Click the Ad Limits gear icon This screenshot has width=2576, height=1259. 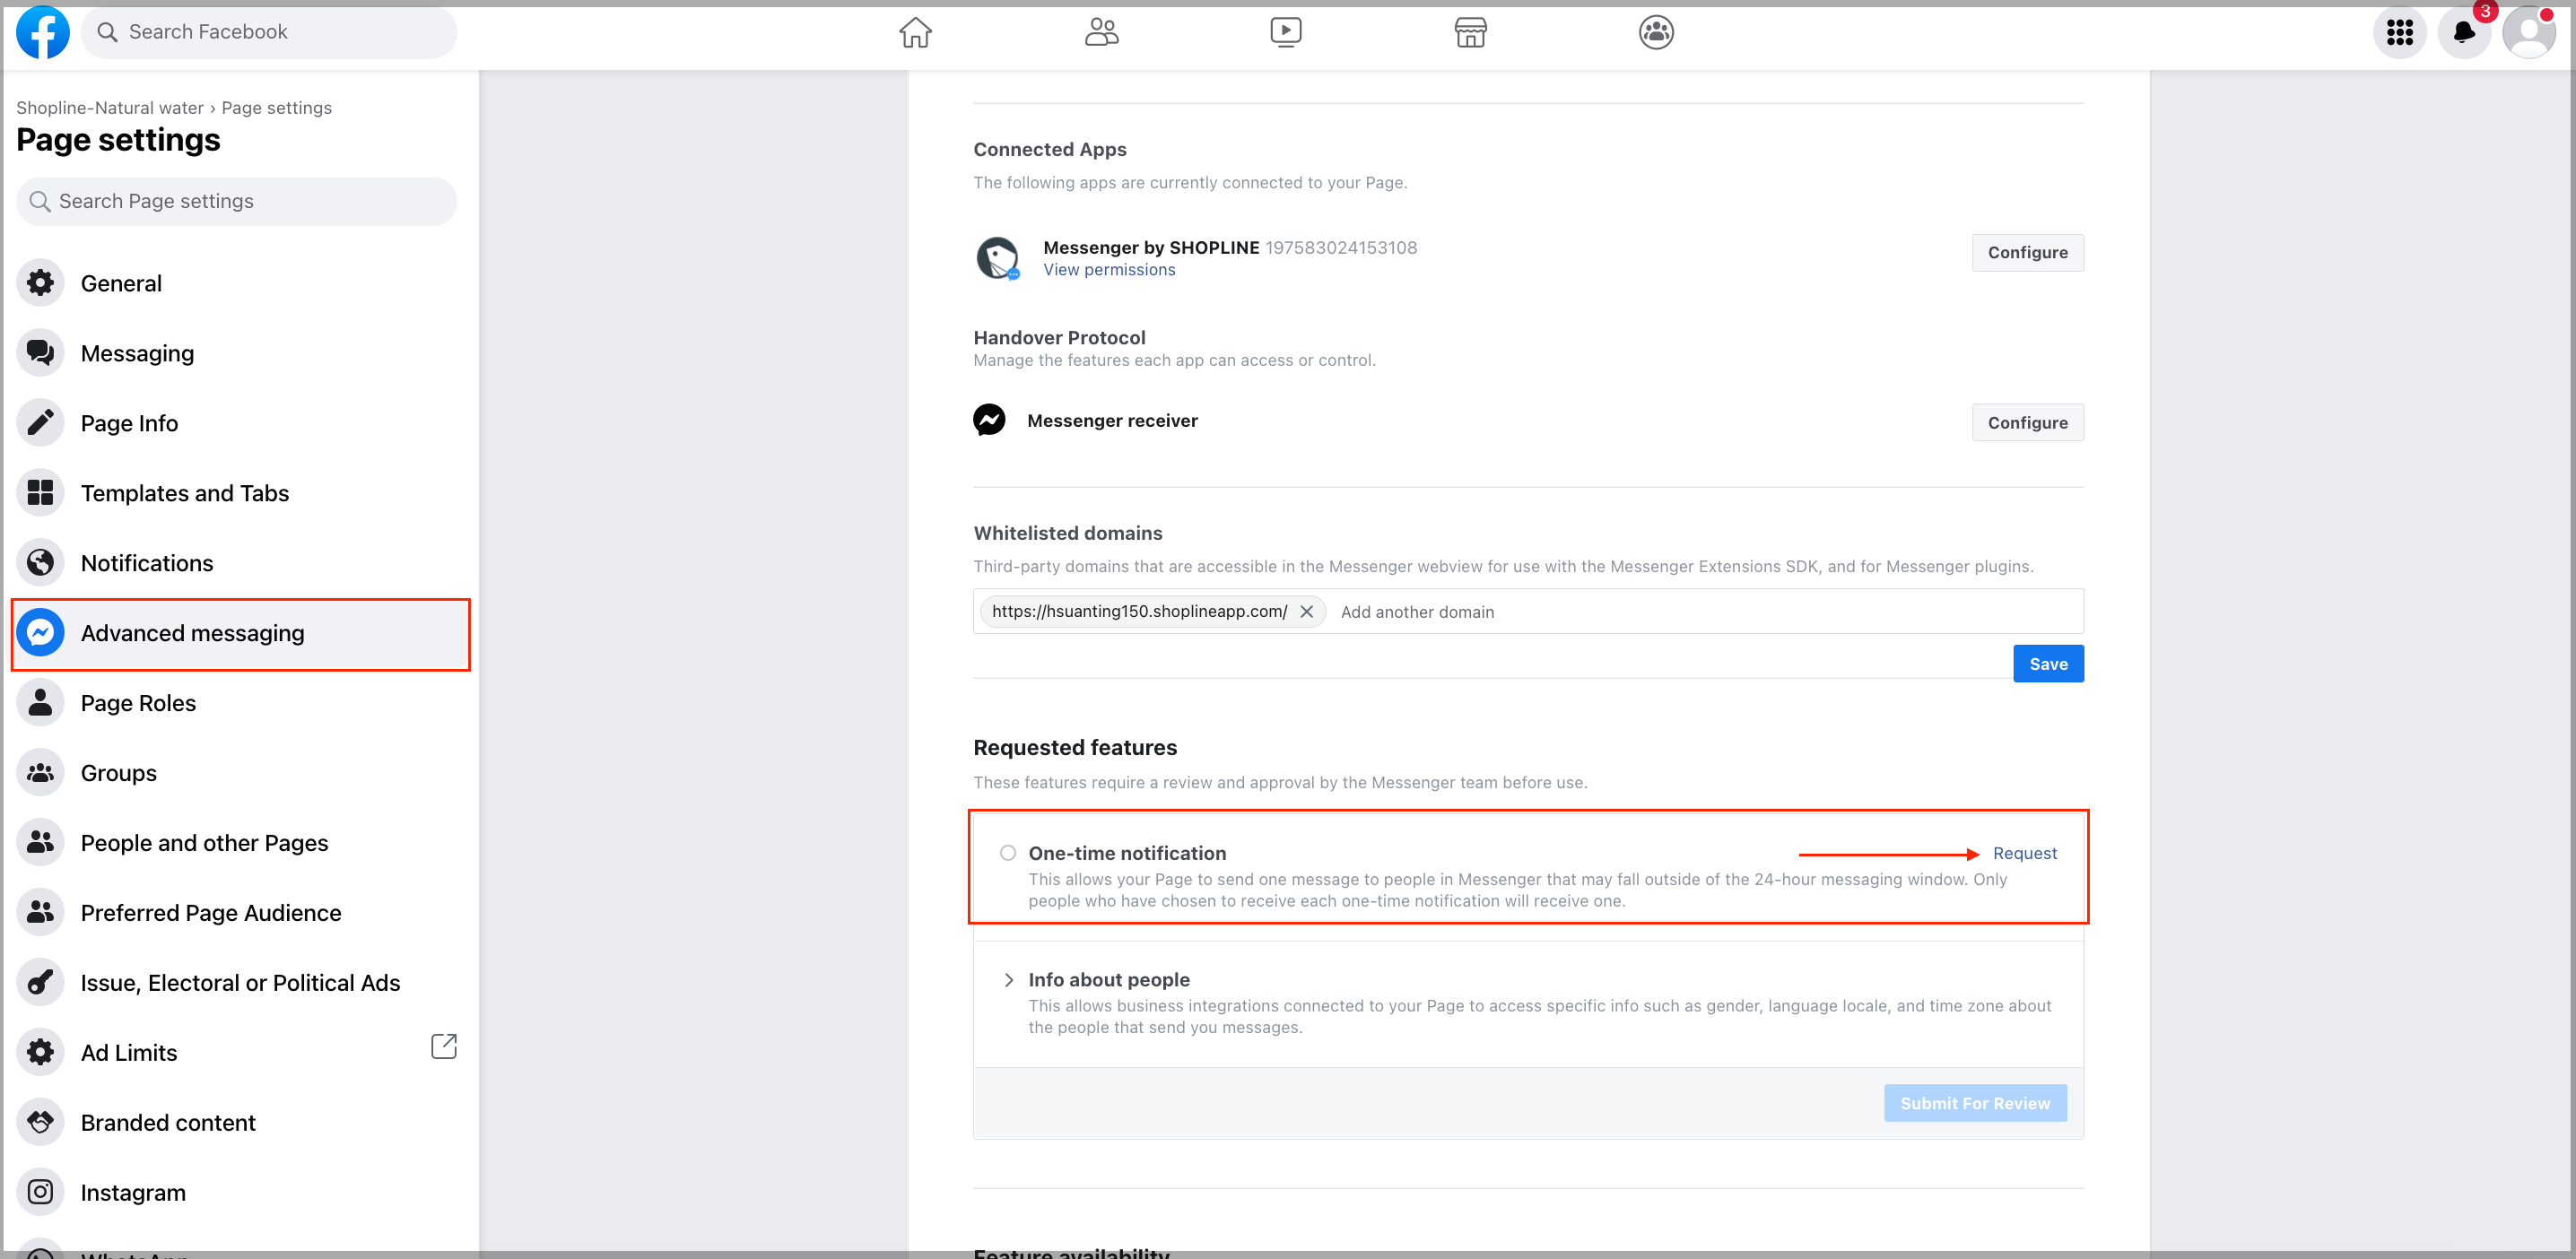tap(40, 1053)
